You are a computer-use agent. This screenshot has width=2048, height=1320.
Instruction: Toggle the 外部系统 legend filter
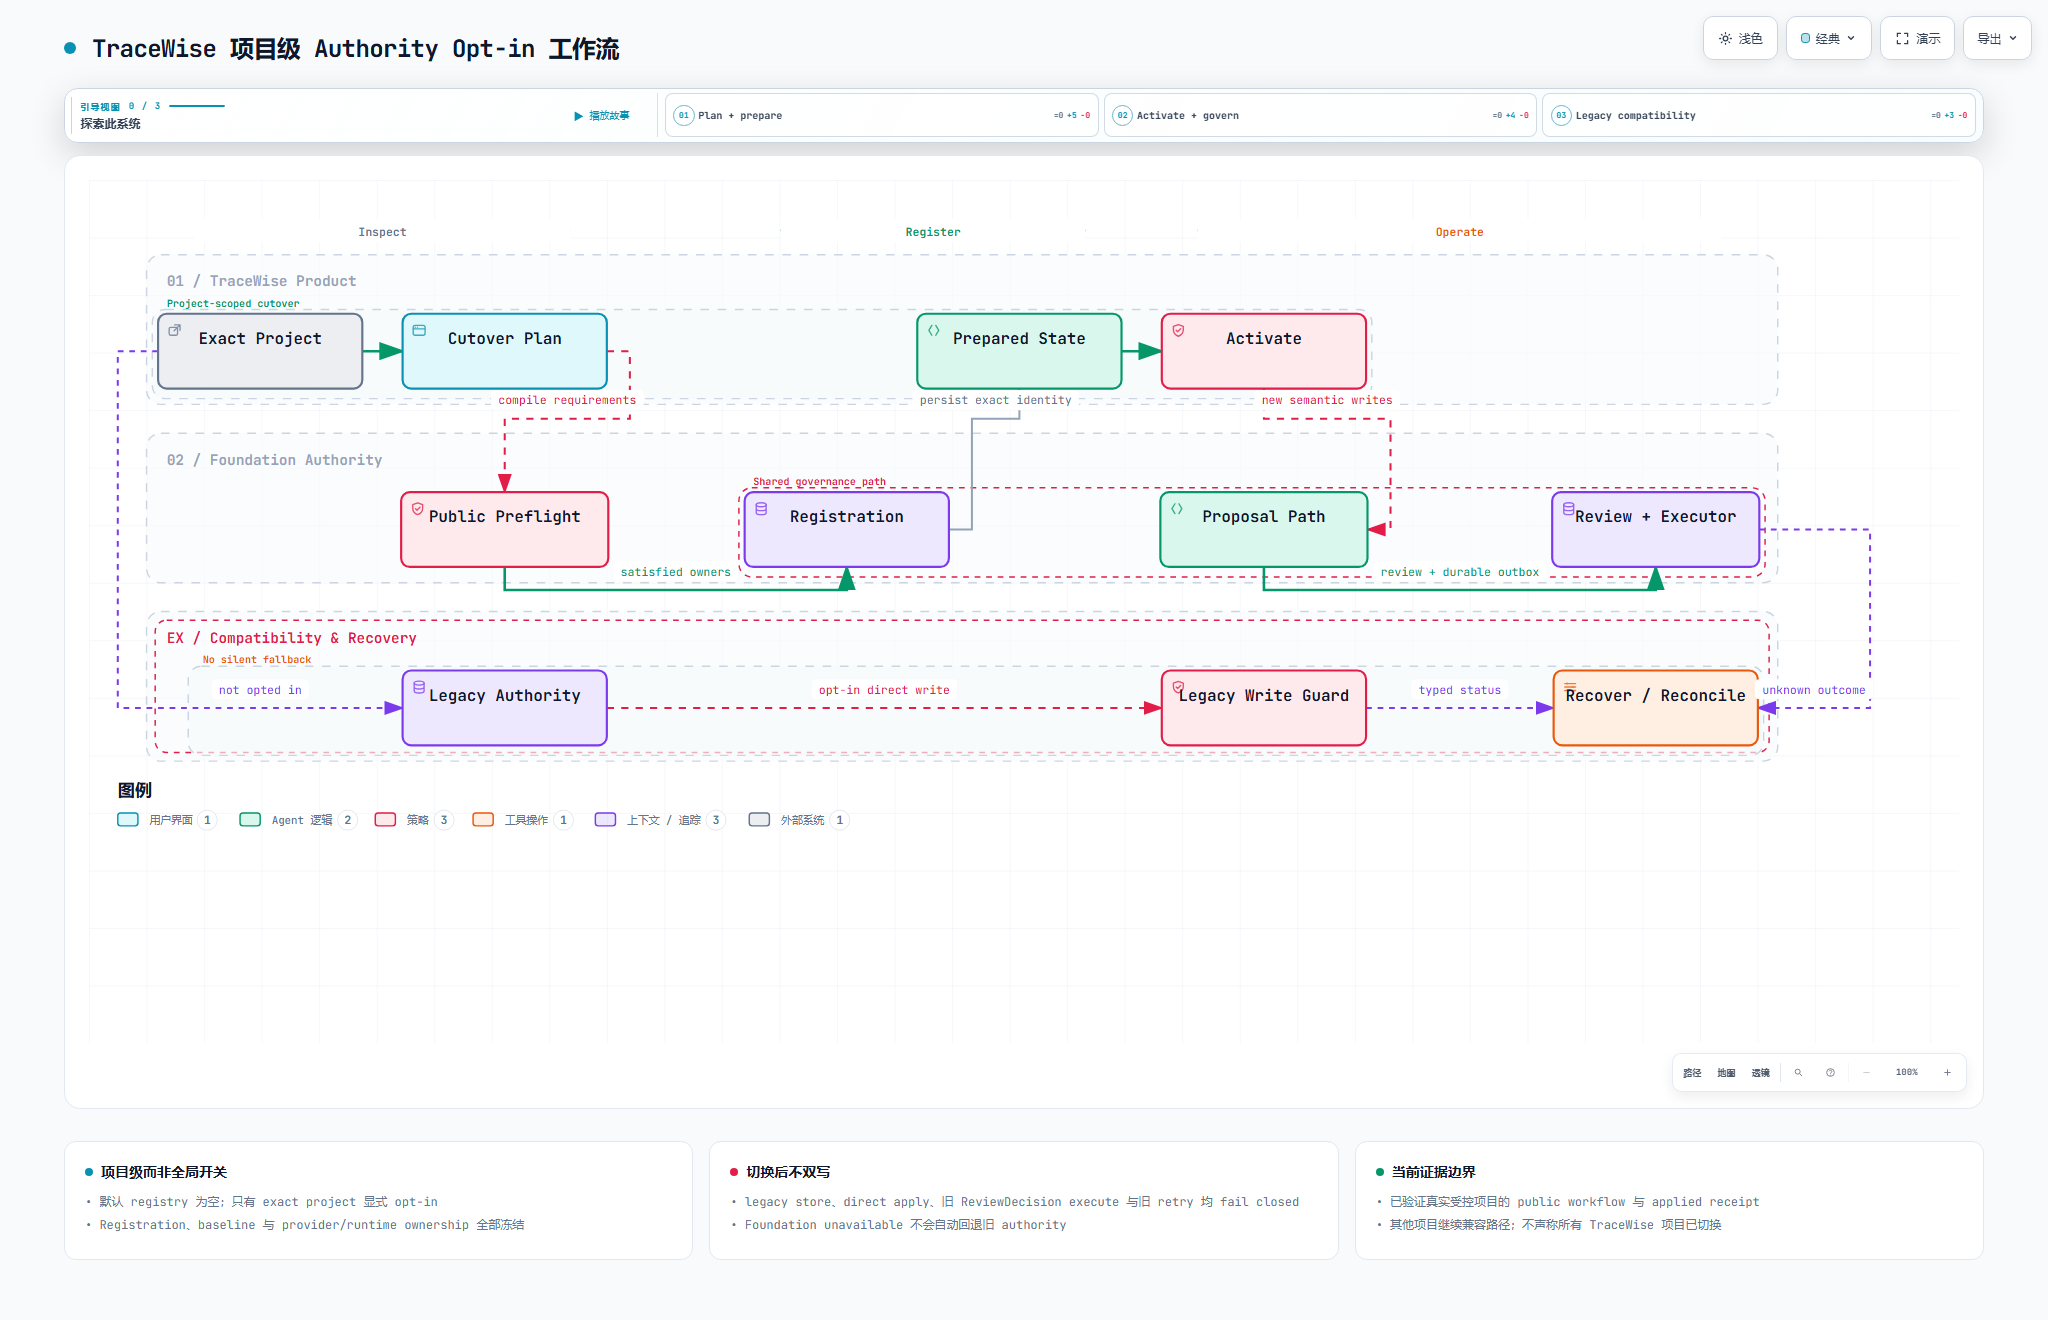click(x=799, y=820)
